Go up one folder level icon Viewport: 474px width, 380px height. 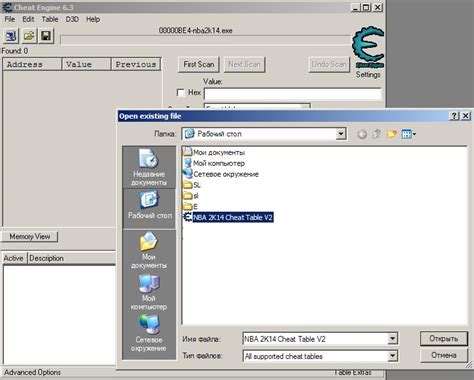(377, 134)
